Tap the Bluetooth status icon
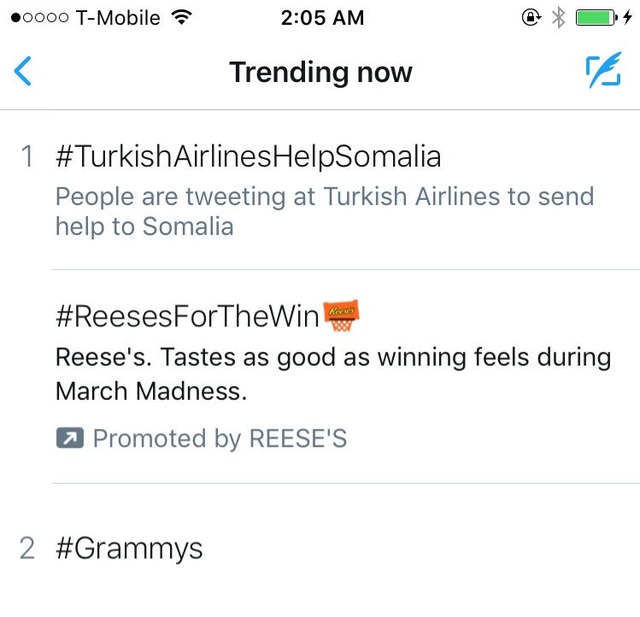This screenshot has height=617, width=640. [x=558, y=18]
